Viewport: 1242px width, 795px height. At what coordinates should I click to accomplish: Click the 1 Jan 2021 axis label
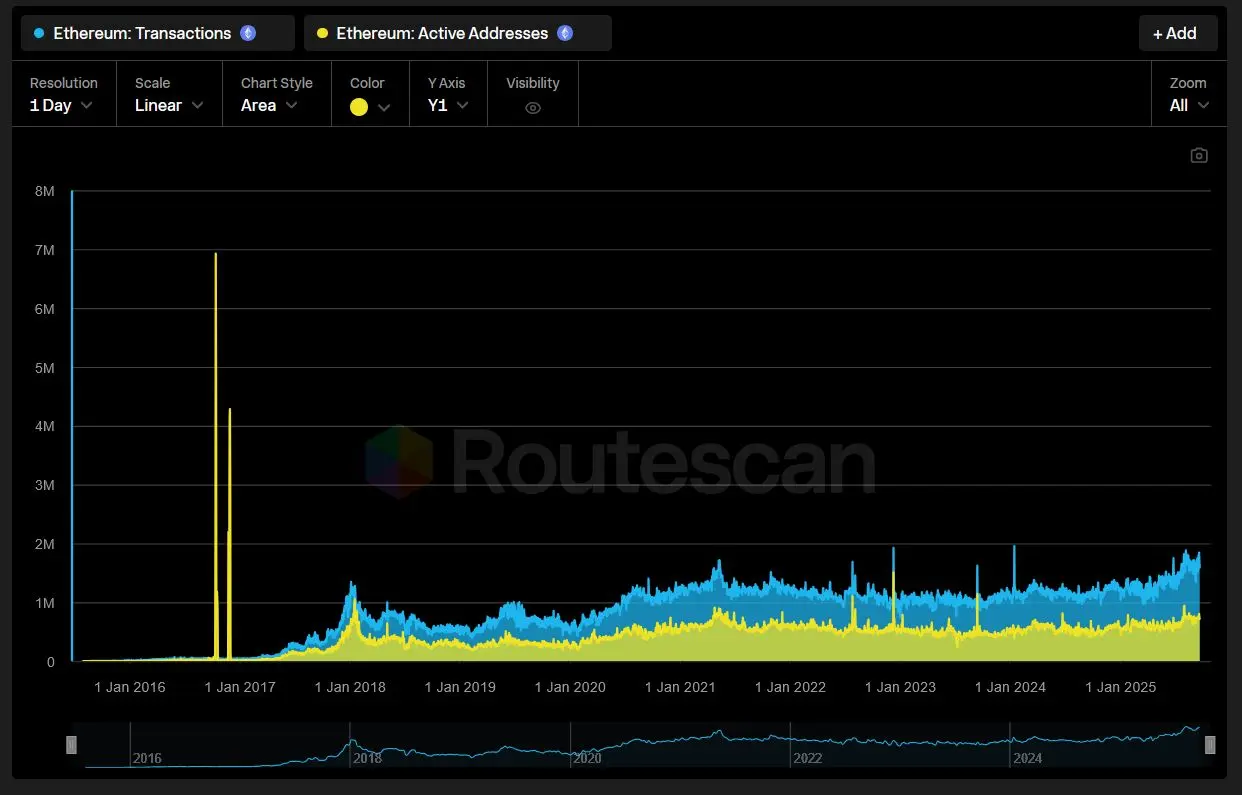click(x=680, y=687)
